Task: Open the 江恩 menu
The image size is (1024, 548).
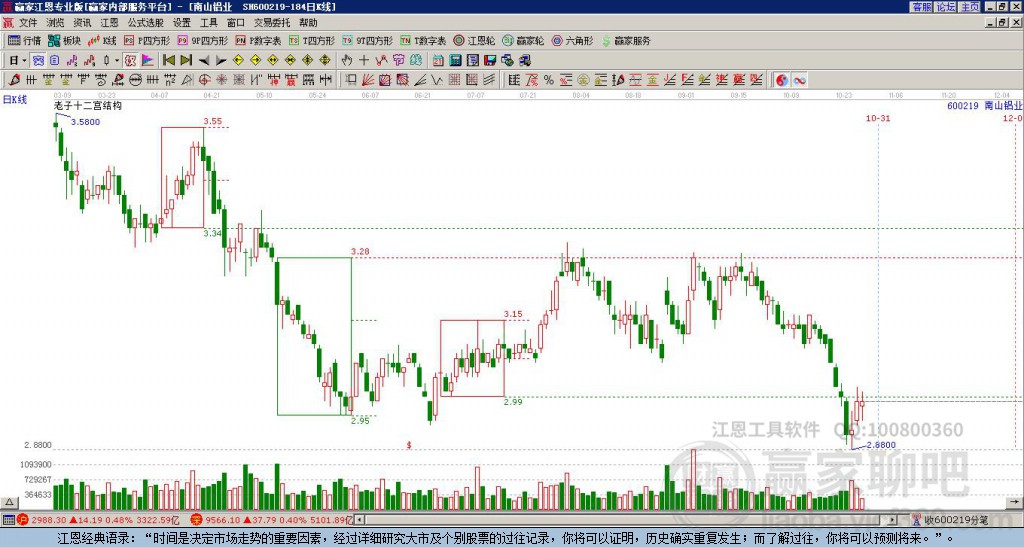Action: pos(109,23)
